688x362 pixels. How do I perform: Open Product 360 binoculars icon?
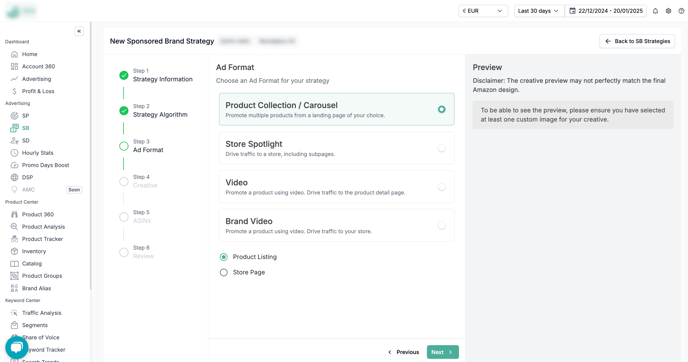point(14,214)
